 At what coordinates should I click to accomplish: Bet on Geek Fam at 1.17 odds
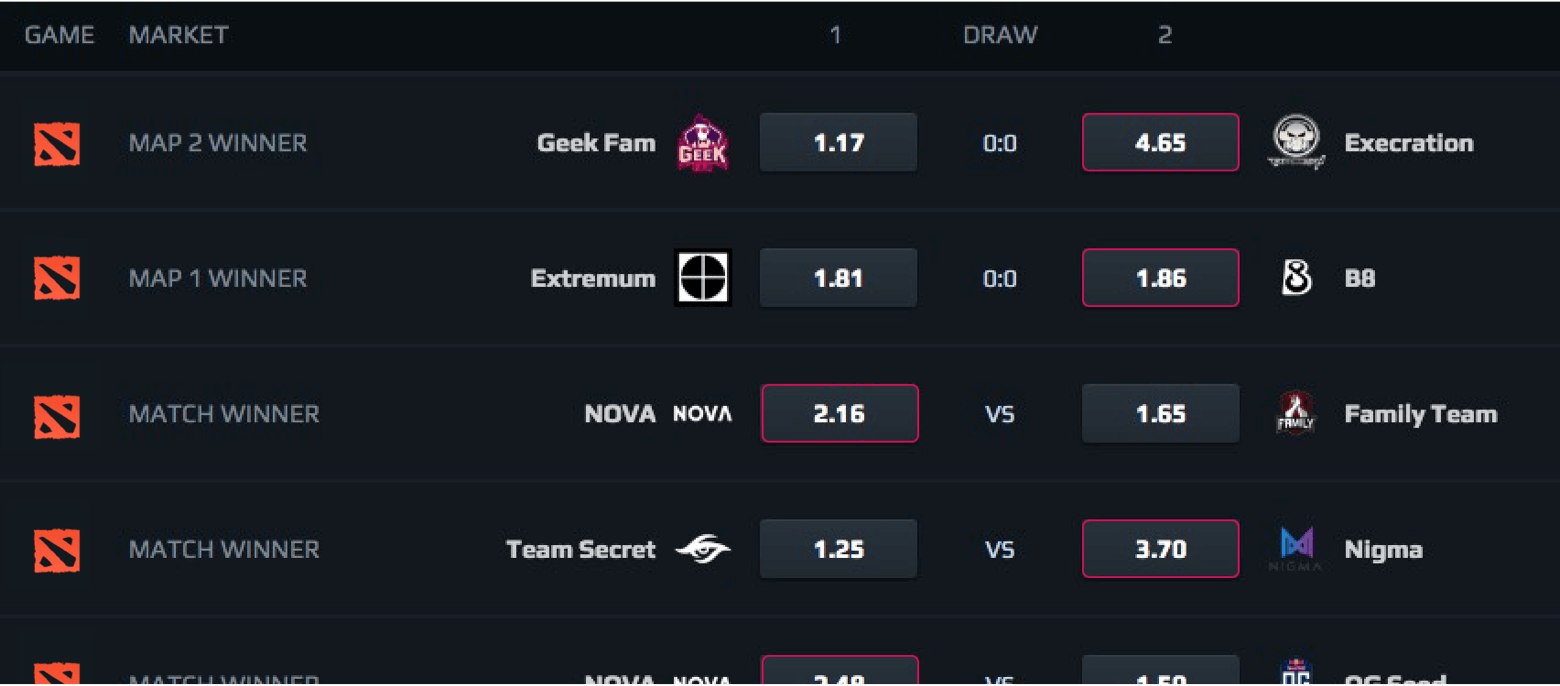click(x=839, y=143)
